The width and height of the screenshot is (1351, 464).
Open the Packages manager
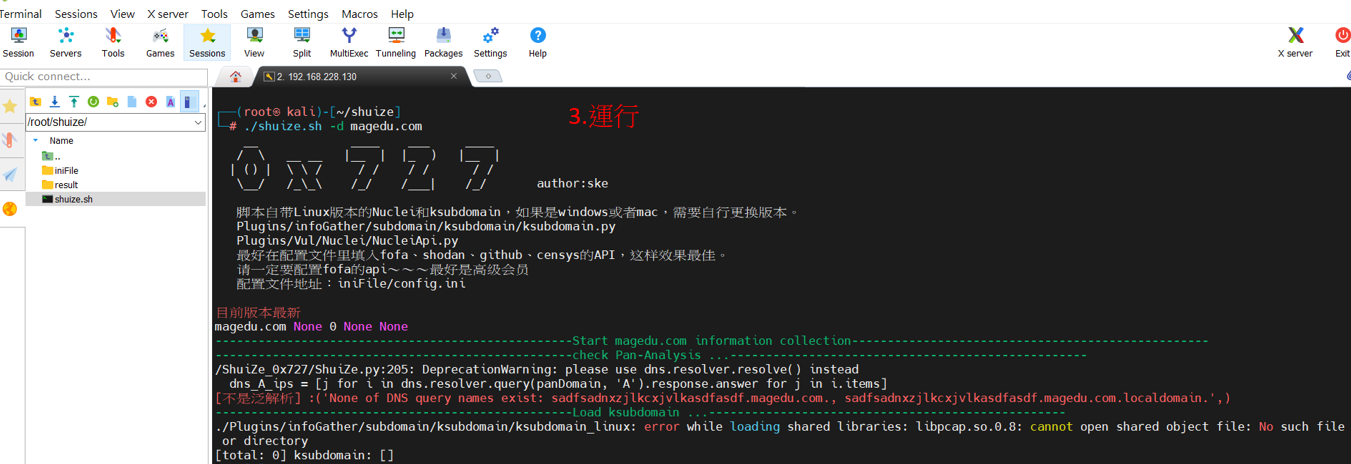tap(443, 42)
